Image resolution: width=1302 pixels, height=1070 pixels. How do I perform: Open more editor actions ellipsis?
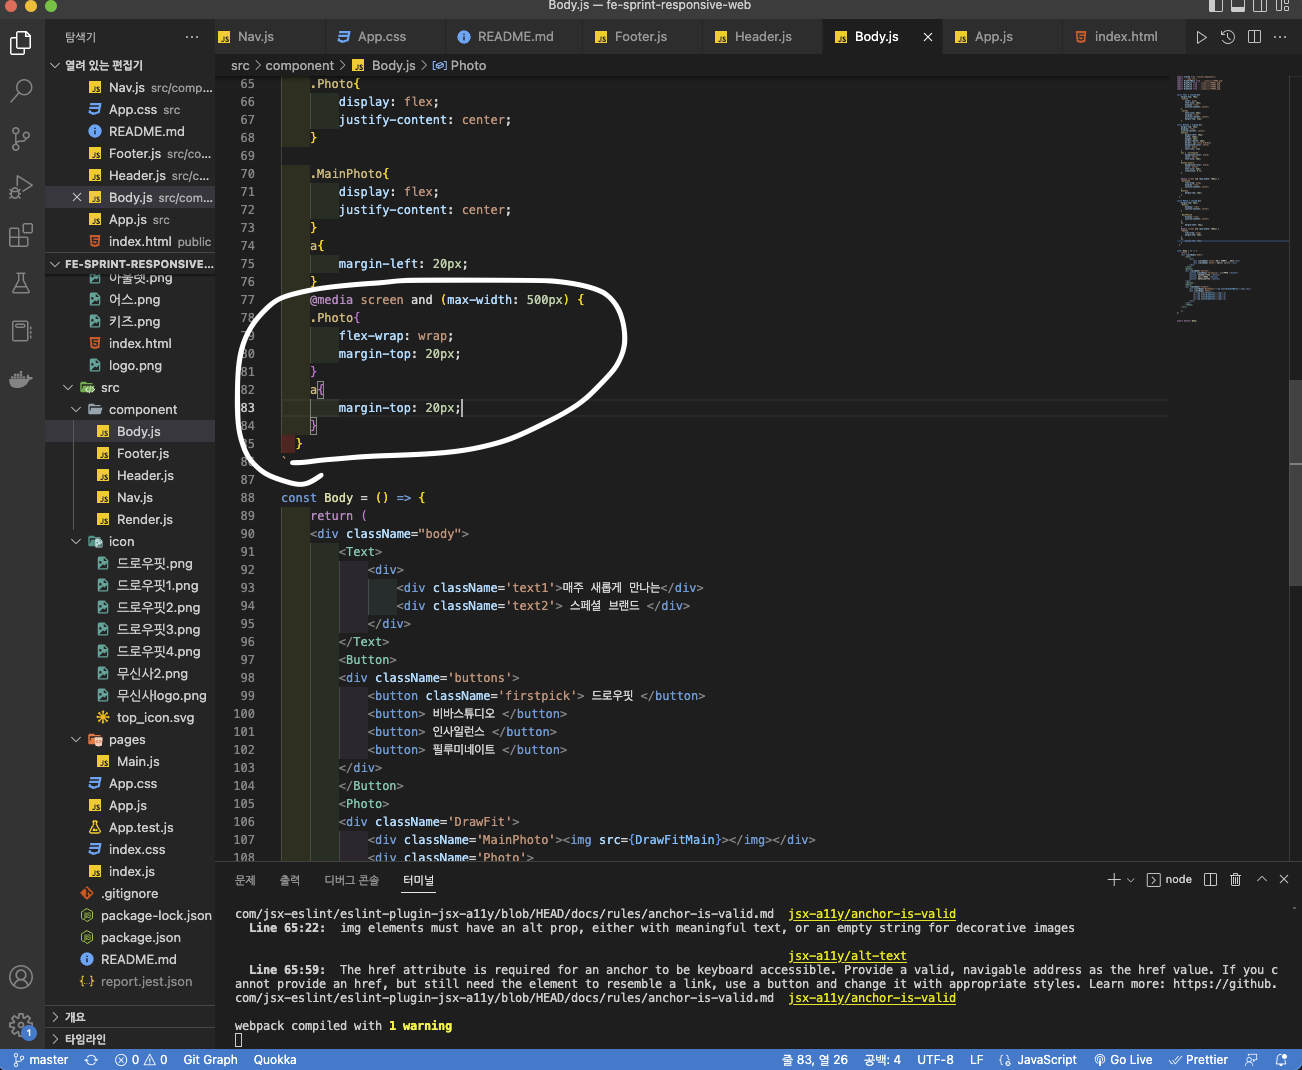(x=1280, y=37)
